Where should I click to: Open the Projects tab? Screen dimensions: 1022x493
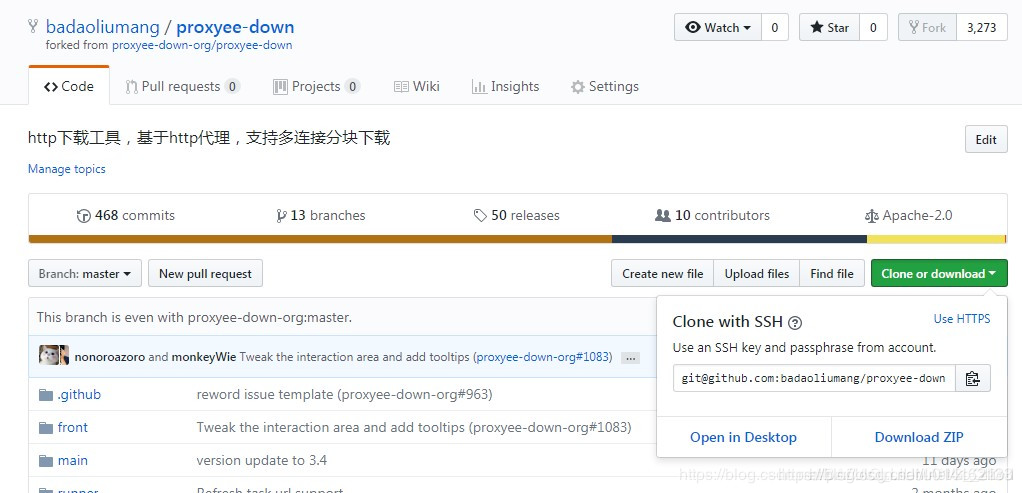316,86
